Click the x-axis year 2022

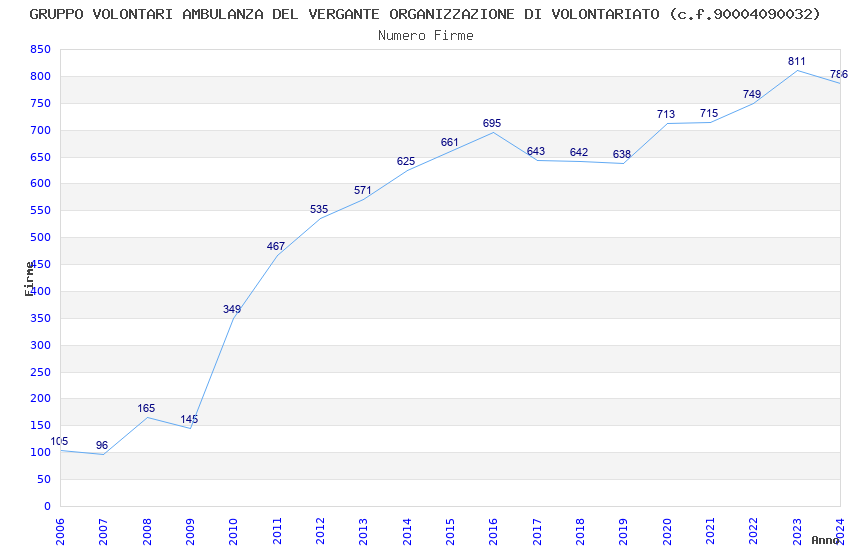(x=754, y=531)
